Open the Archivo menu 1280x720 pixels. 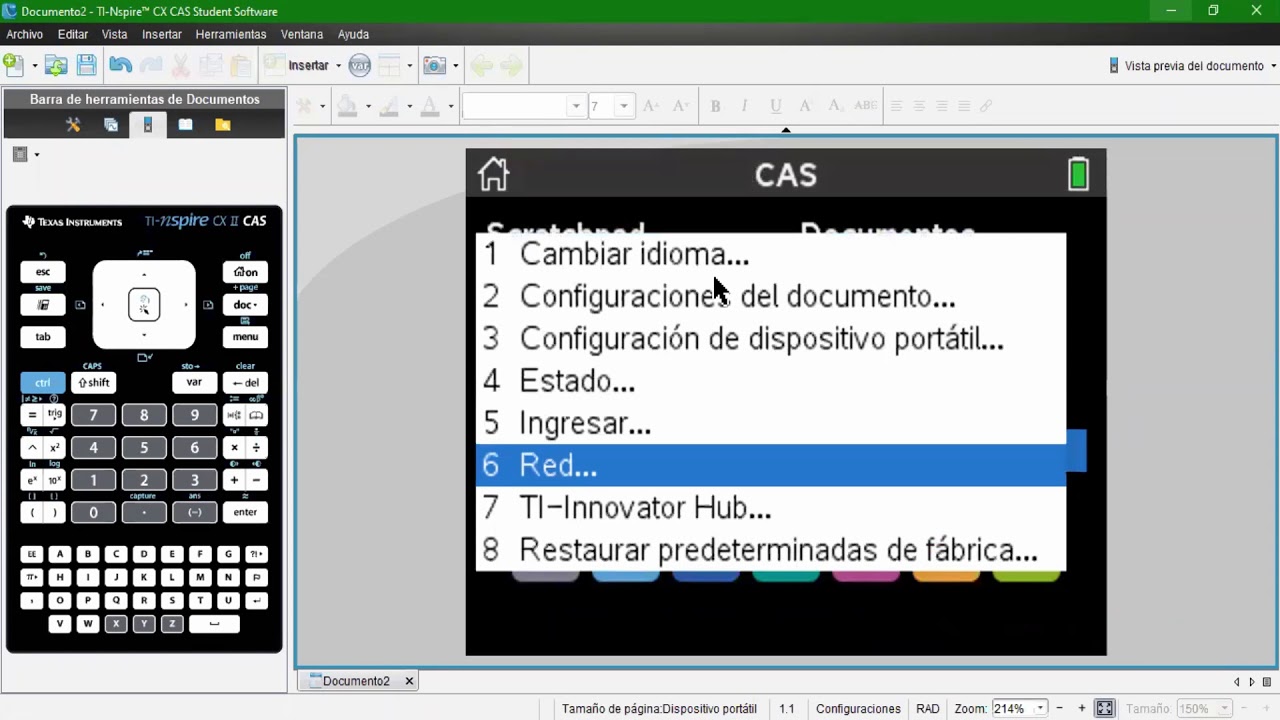tap(25, 34)
